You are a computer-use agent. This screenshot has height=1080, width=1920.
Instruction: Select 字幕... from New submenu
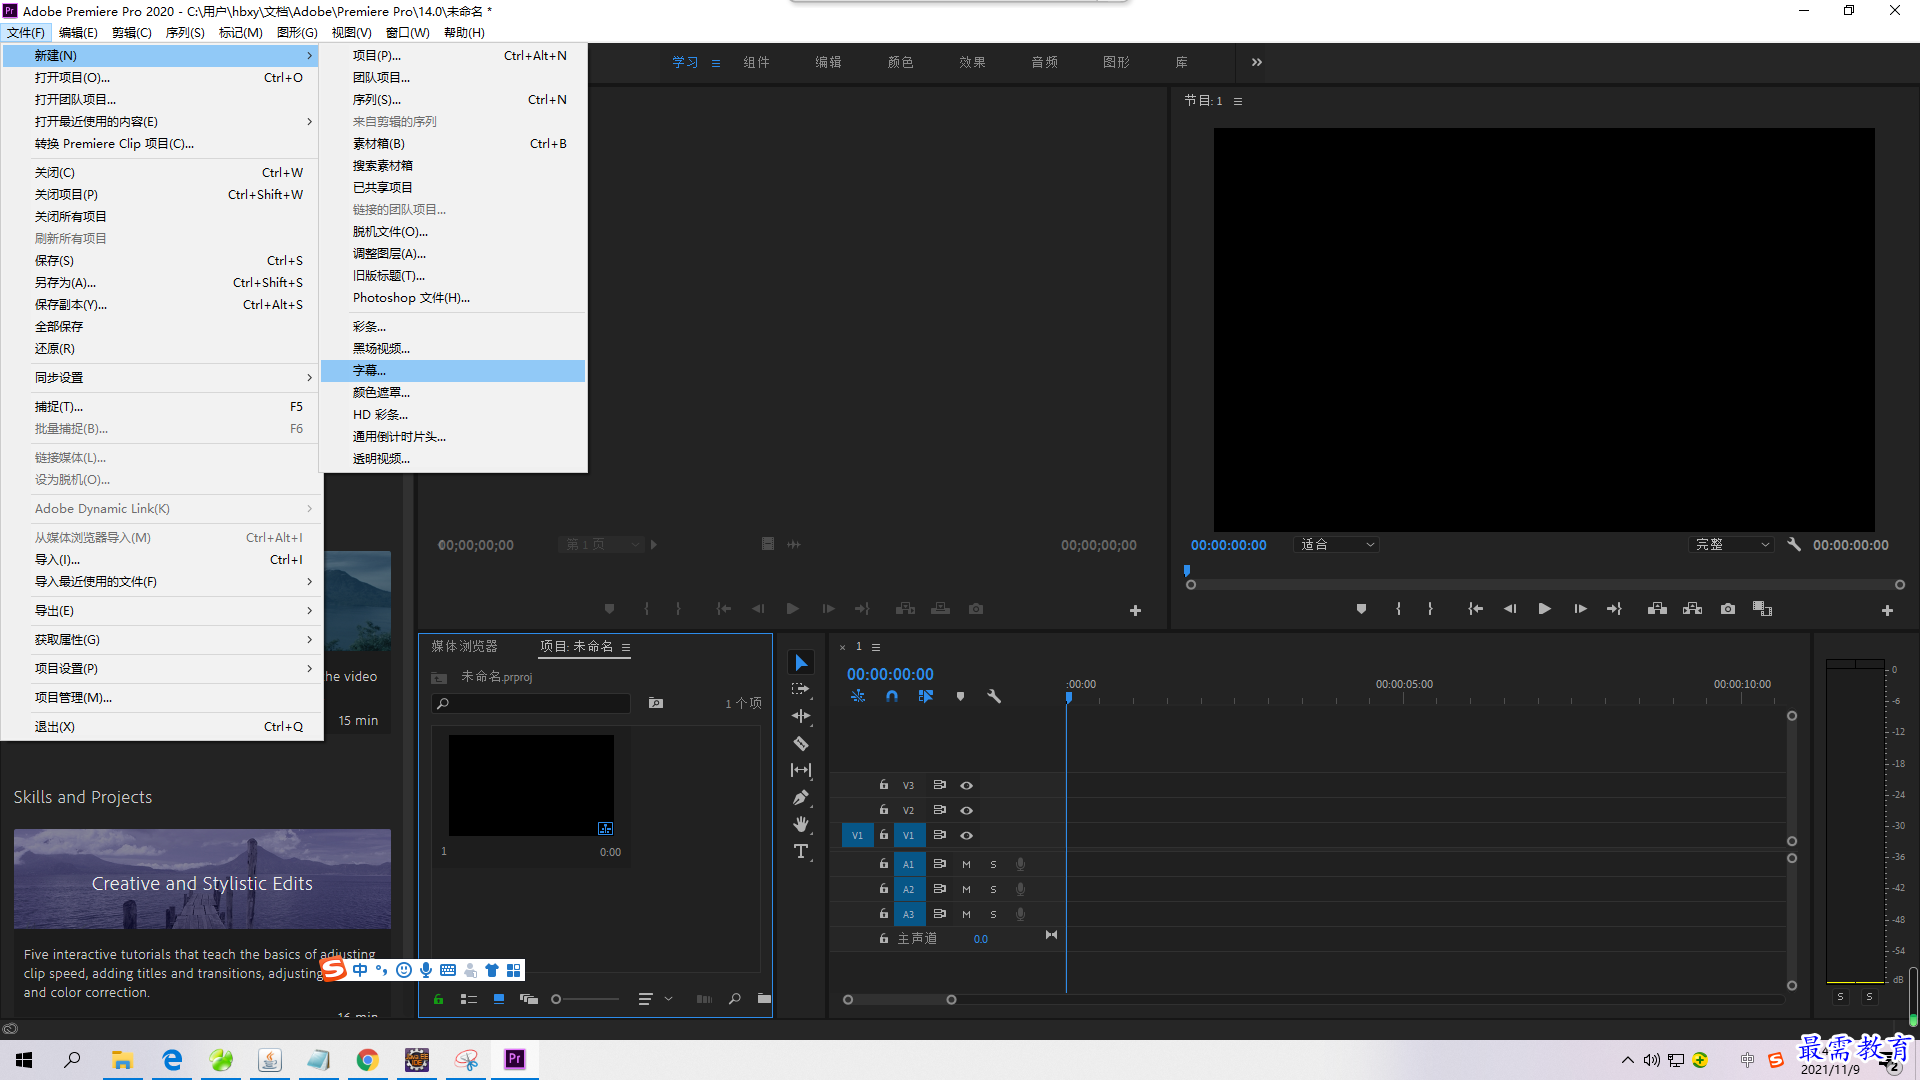tap(453, 371)
